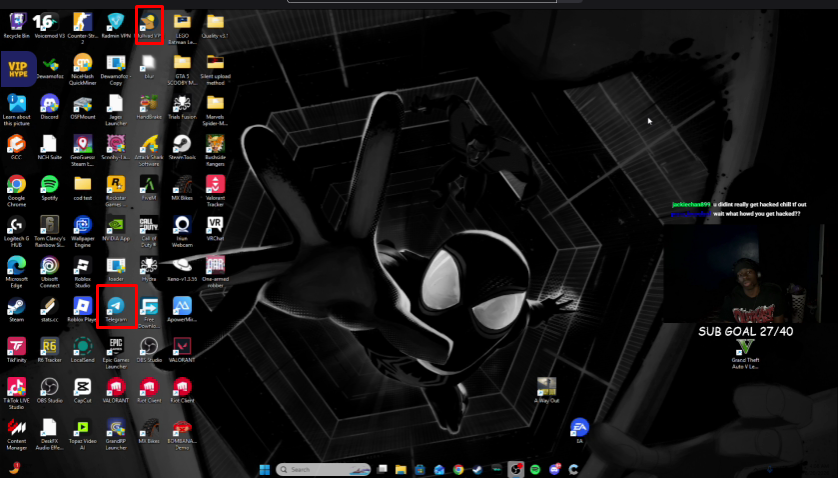Select the Roblox Player shortcut

(82, 310)
